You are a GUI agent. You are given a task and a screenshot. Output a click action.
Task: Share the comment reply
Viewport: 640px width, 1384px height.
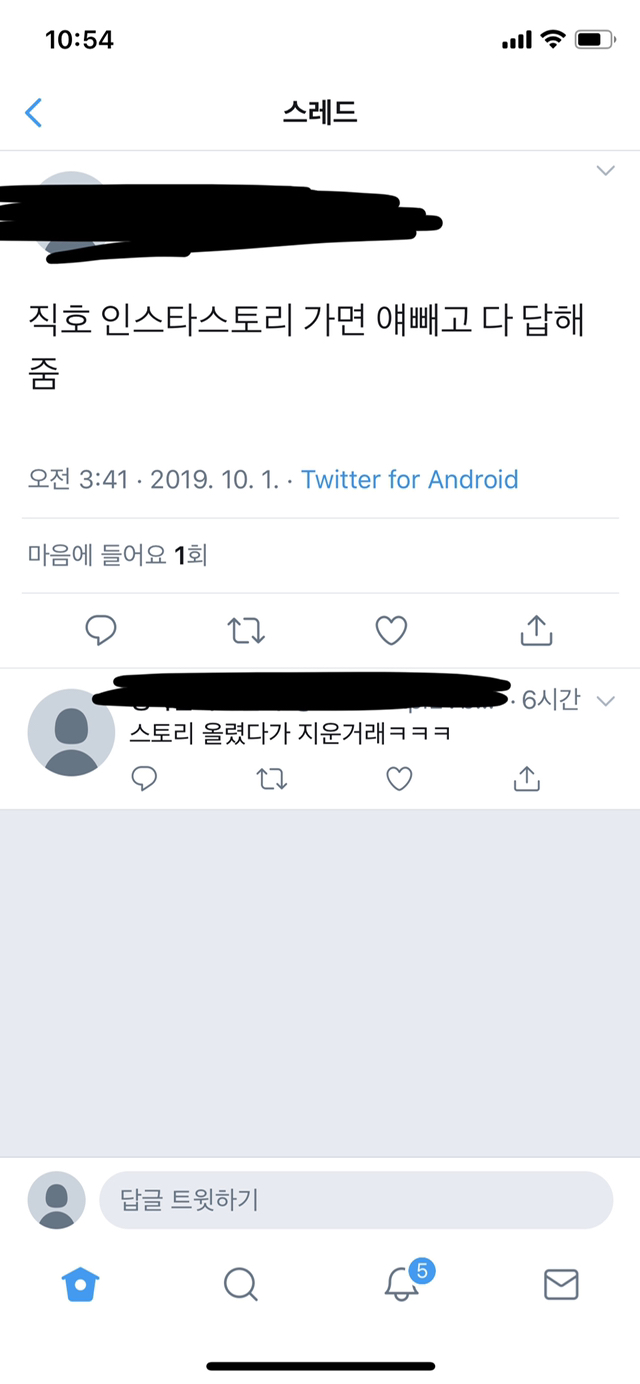[x=527, y=778]
